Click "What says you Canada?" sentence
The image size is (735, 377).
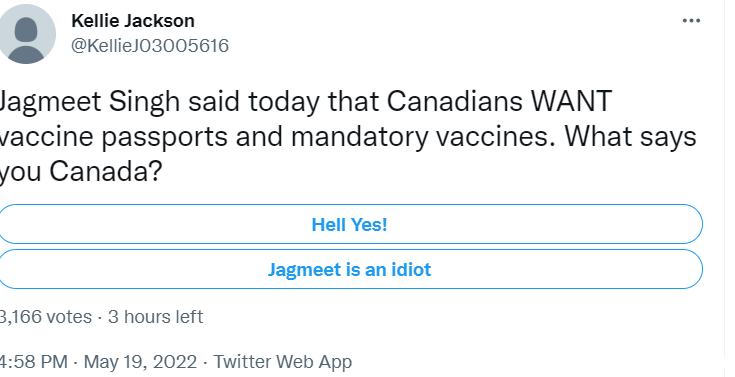(349, 154)
